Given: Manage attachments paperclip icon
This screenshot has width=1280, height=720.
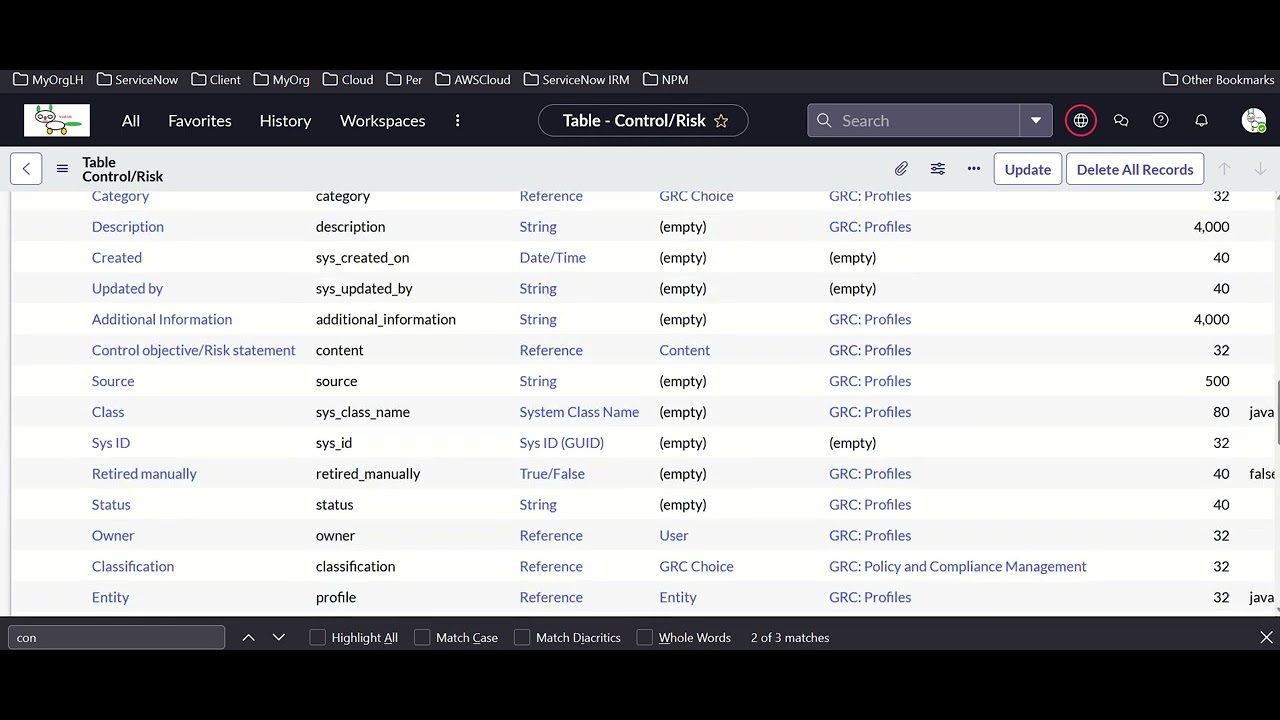Looking at the screenshot, I should [x=901, y=169].
